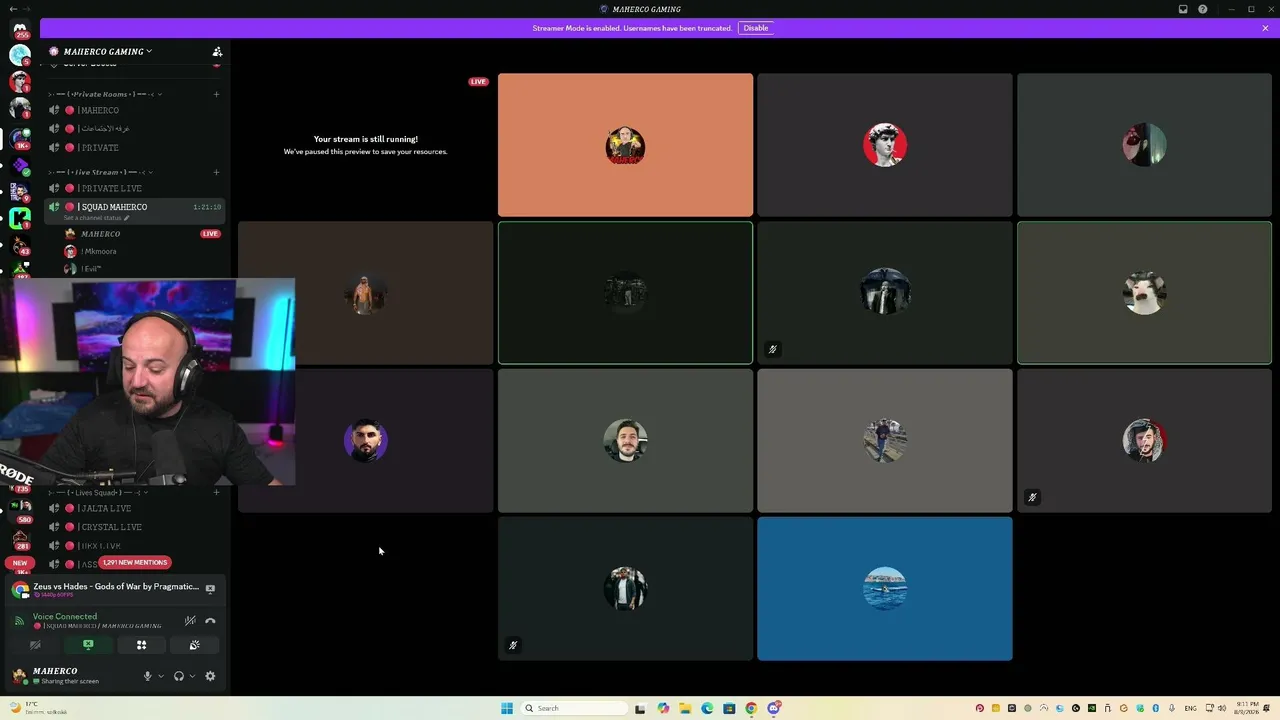This screenshot has width=1280, height=720.
Task: Open server with 1K+ badge in sidebar
Action: point(20,137)
